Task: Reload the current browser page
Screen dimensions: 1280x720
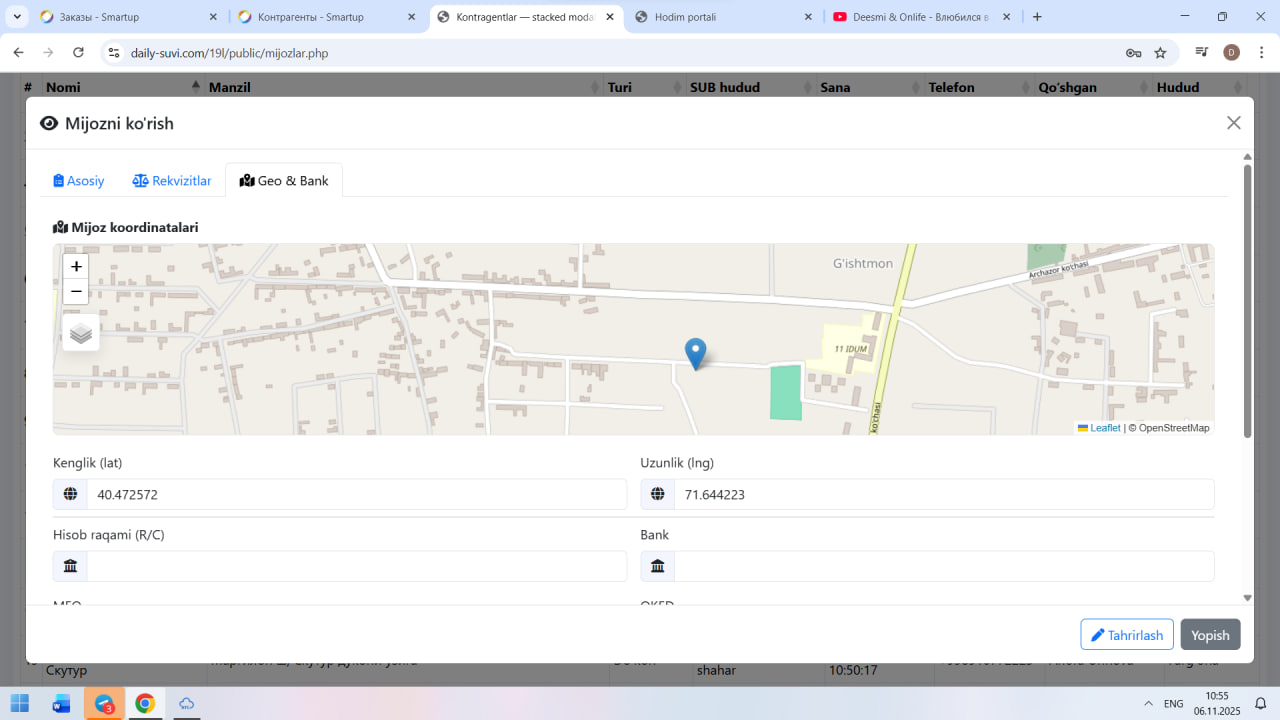Action: point(77,53)
